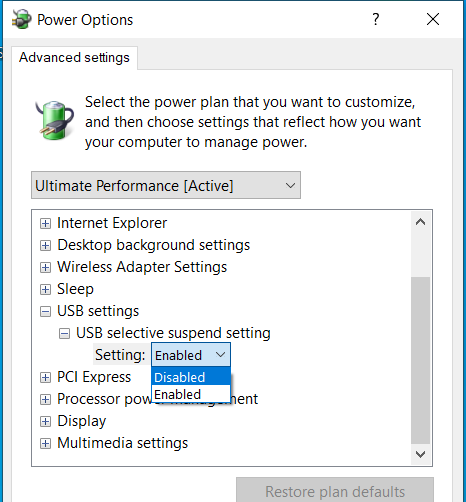Image resolution: width=466 pixels, height=502 pixels.
Task: Select the Advanced settings tab
Action: point(74,57)
